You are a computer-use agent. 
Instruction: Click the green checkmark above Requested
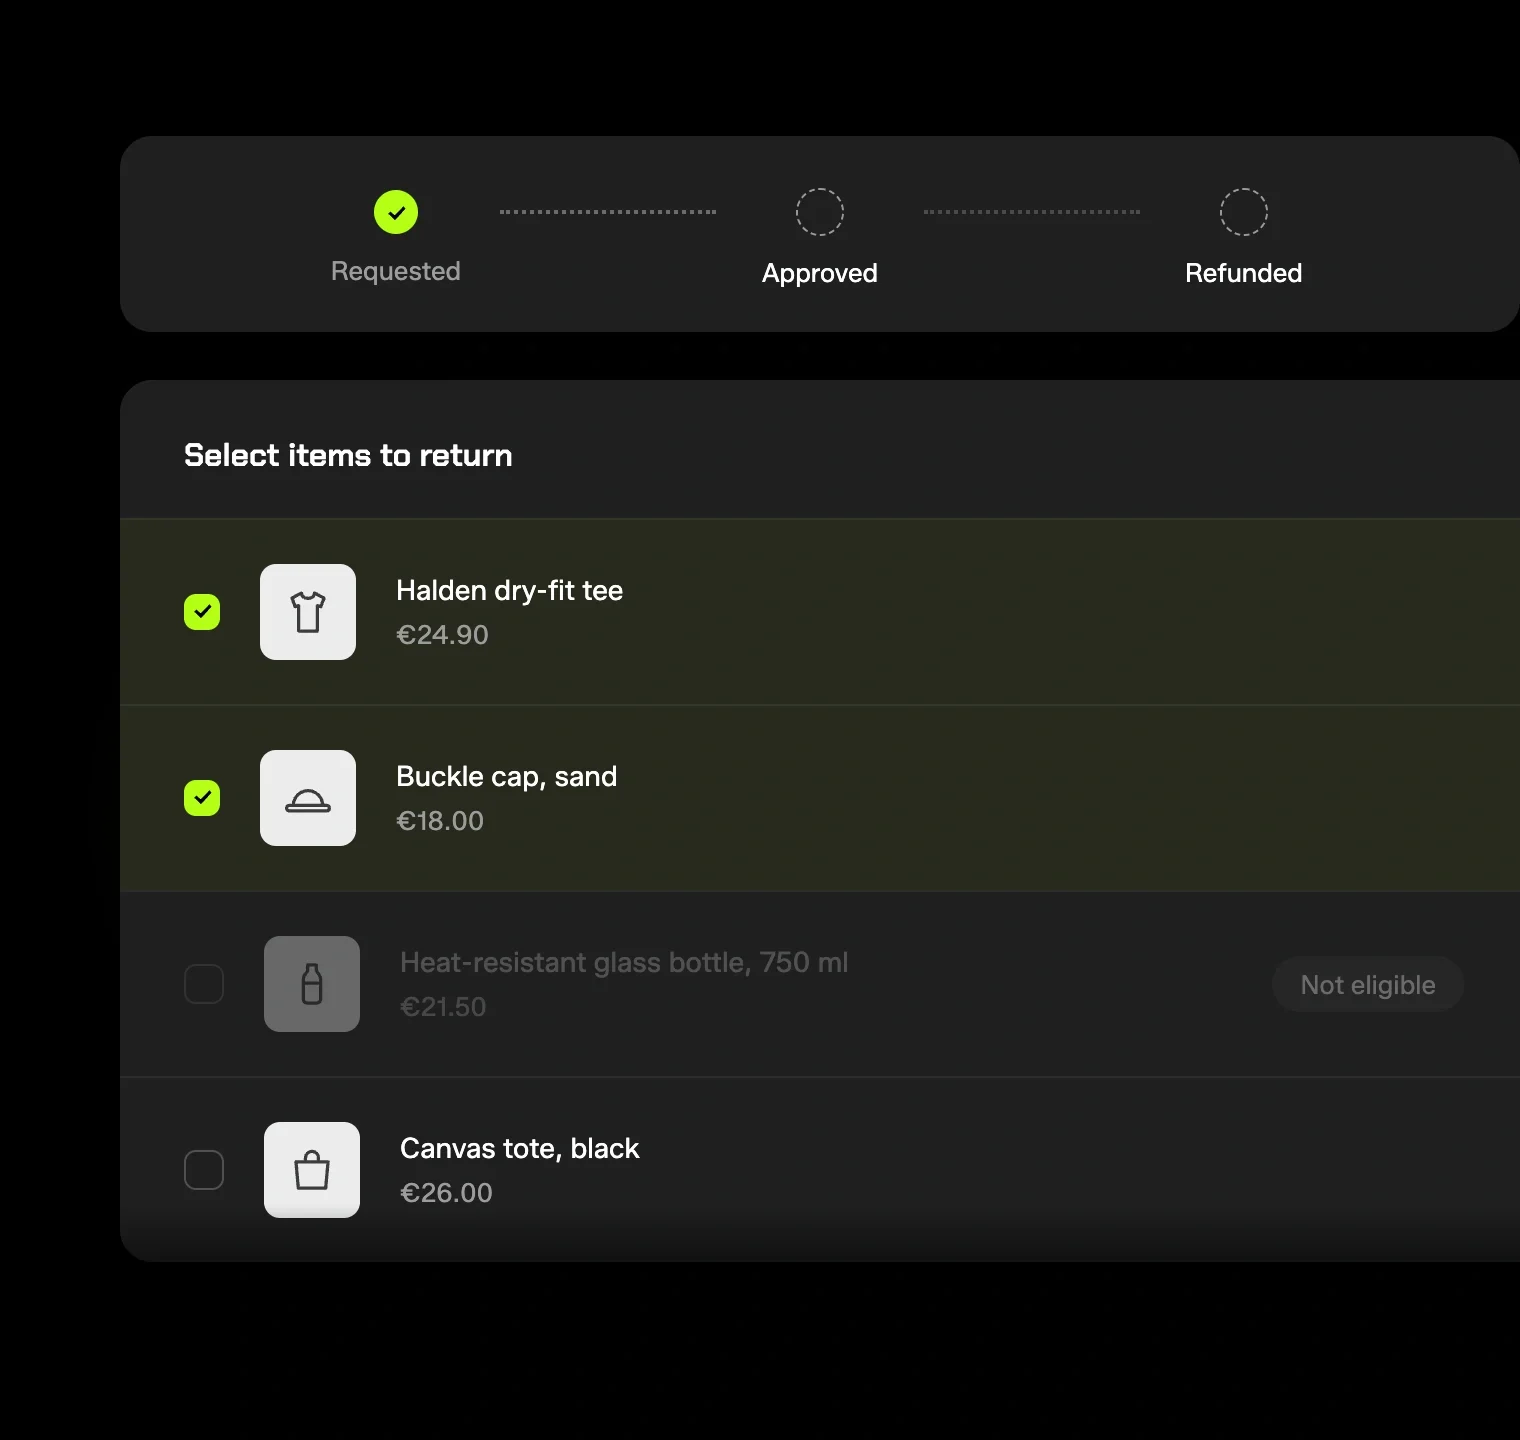(x=396, y=212)
